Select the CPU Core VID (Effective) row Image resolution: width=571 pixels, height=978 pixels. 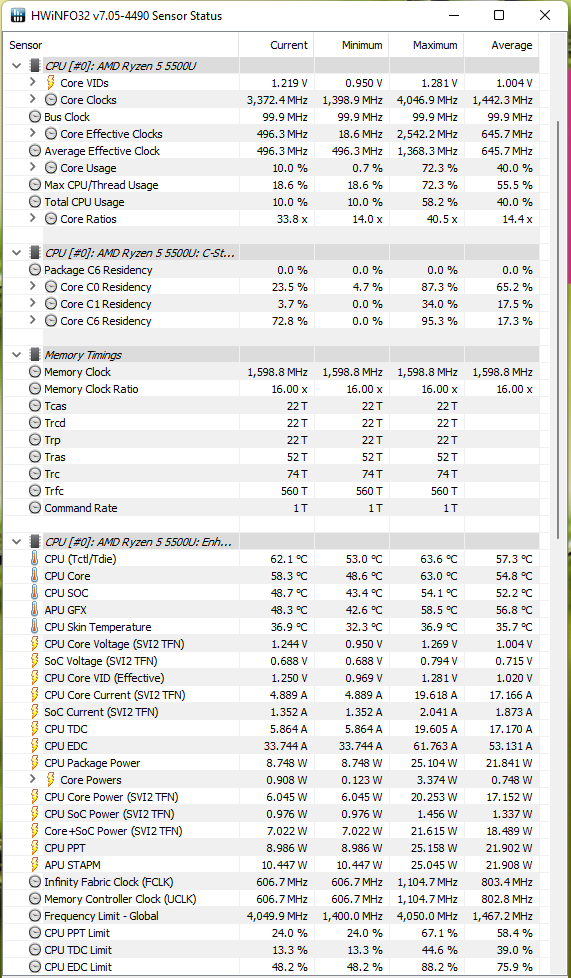click(272, 678)
